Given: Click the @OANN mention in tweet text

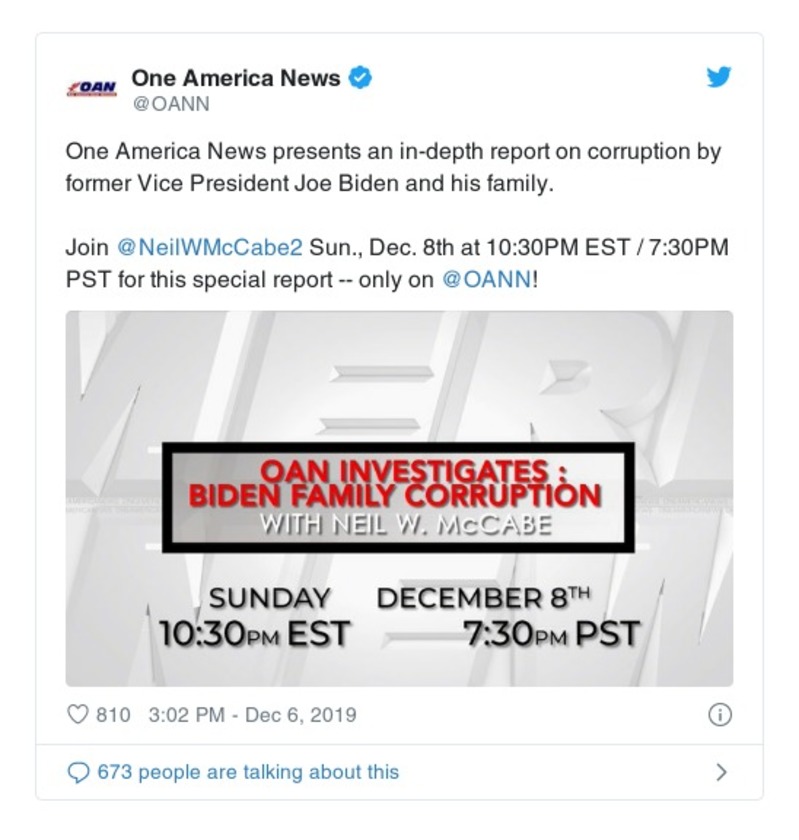Looking at the screenshot, I should coord(487,280).
